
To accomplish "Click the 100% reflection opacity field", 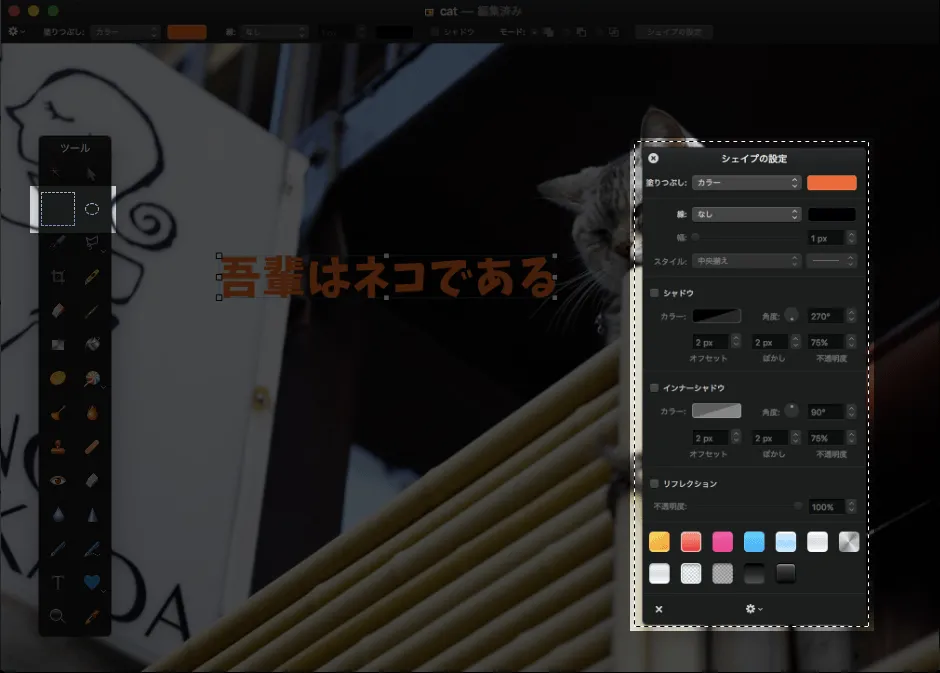I will [826, 506].
